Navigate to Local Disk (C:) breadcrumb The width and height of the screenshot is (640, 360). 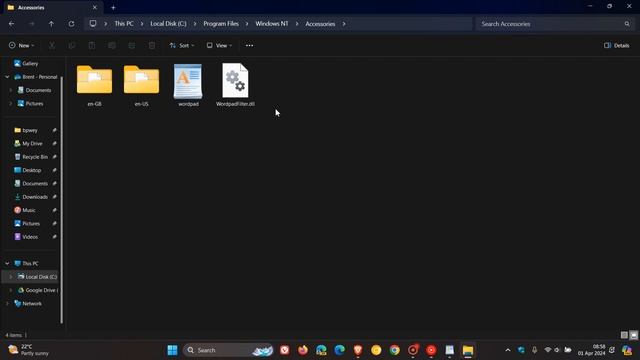coord(168,24)
